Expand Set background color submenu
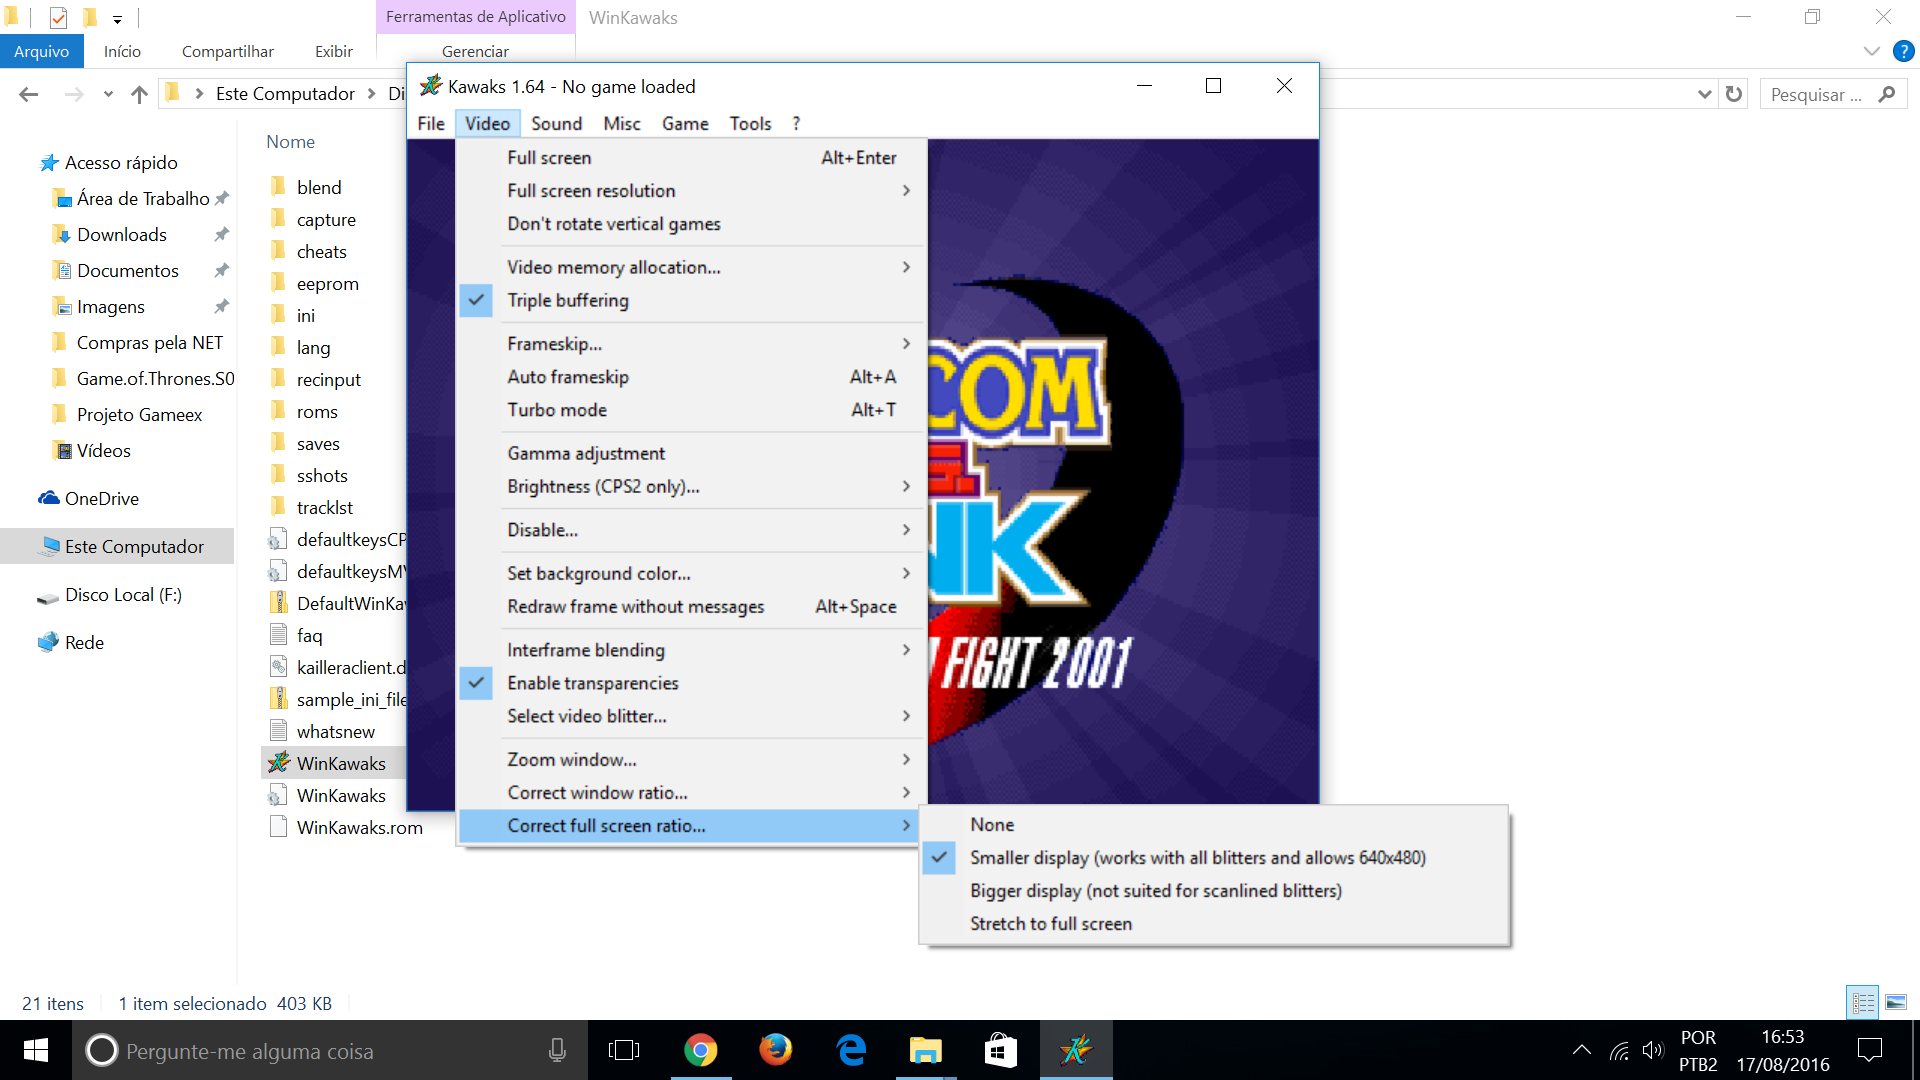The height and width of the screenshot is (1080, 1920). click(691, 574)
